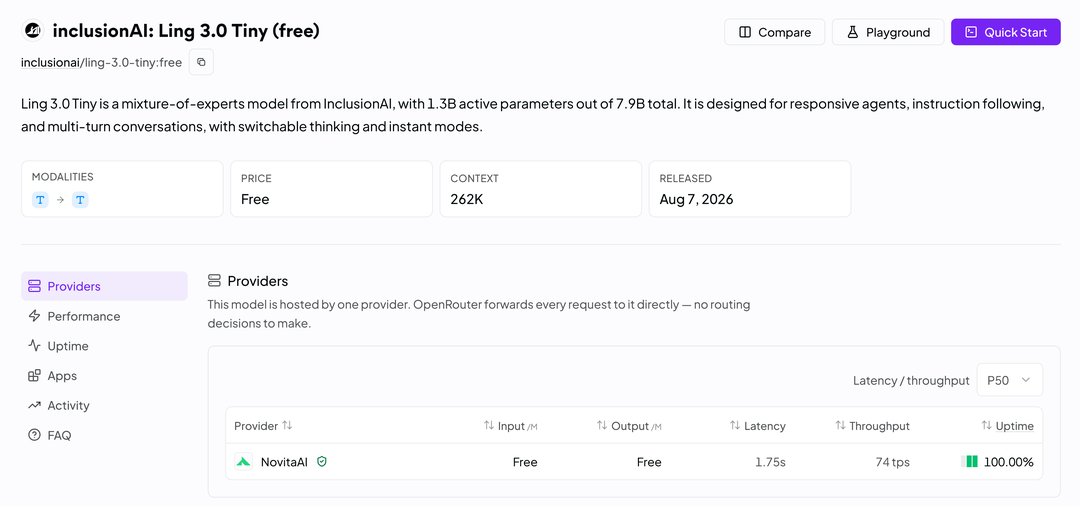Click the 1.75s latency value
The width and height of the screenshot is (1080, 506).
(770, 462)
